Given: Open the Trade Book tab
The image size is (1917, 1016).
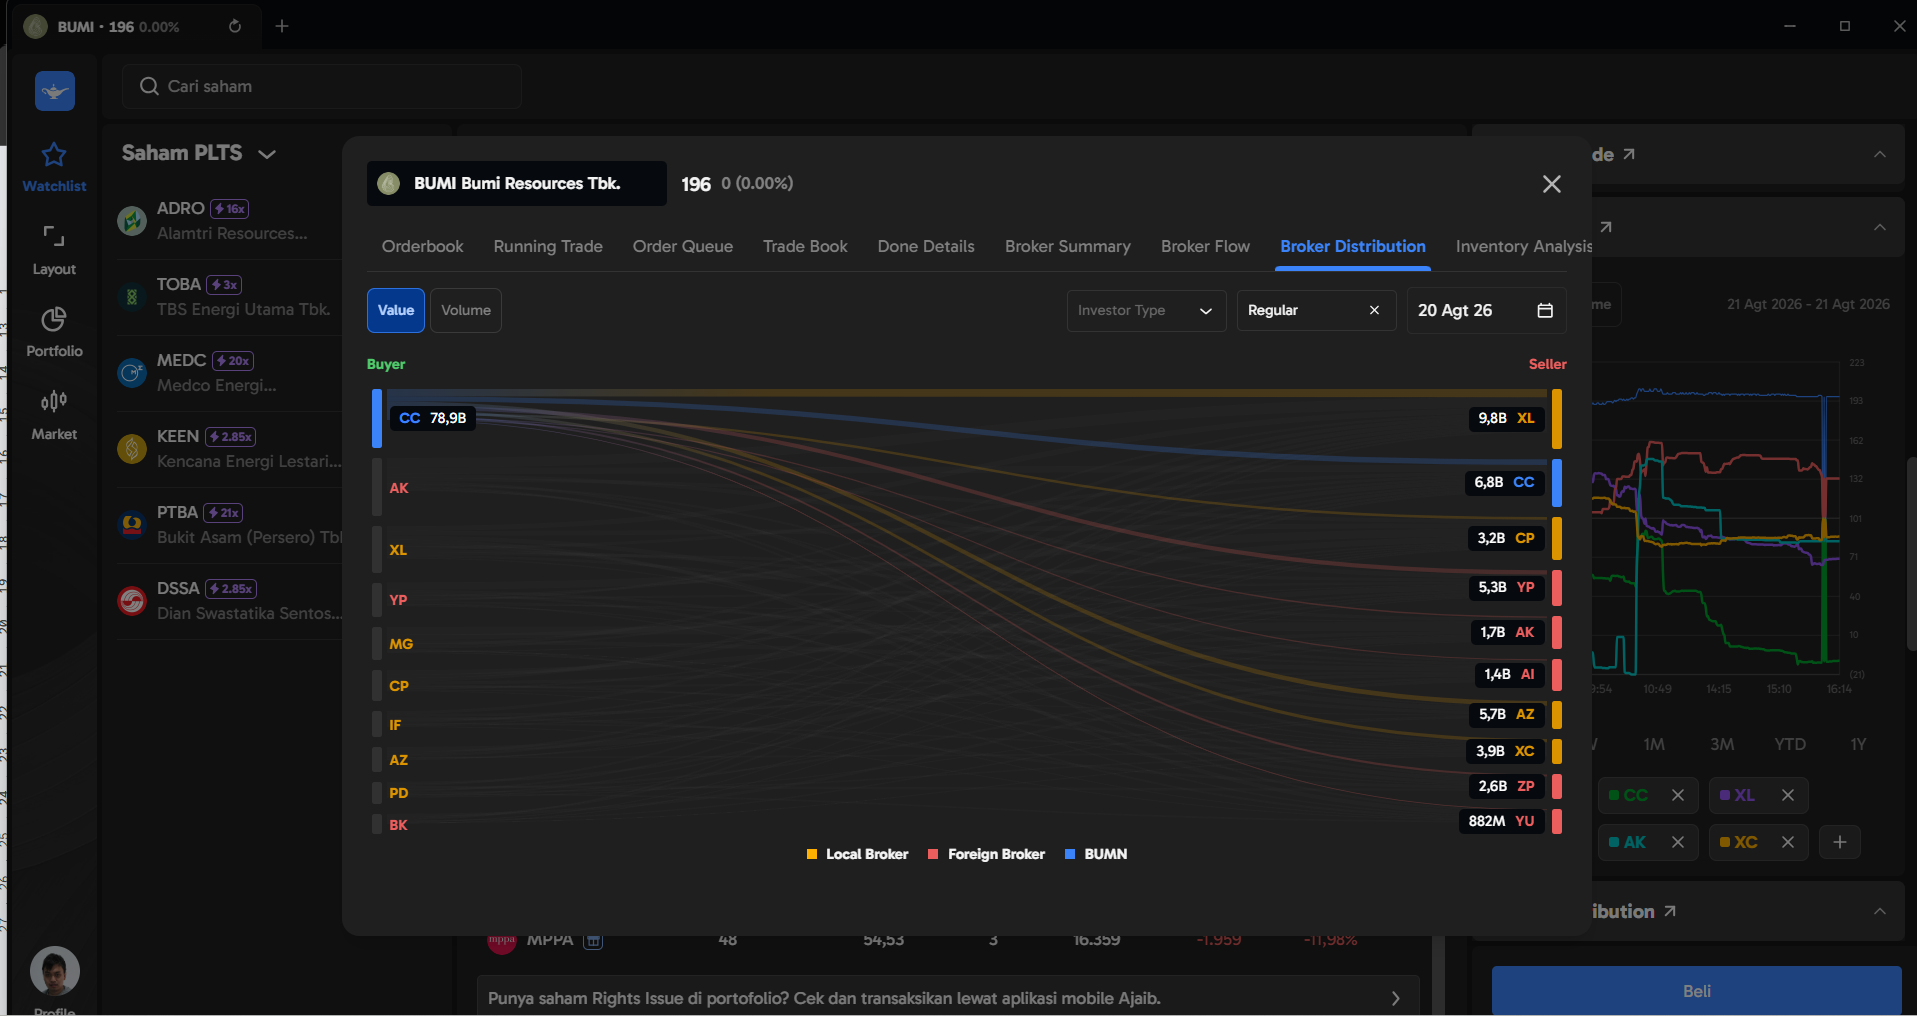Looking at the screenshot, I should 805,246.
